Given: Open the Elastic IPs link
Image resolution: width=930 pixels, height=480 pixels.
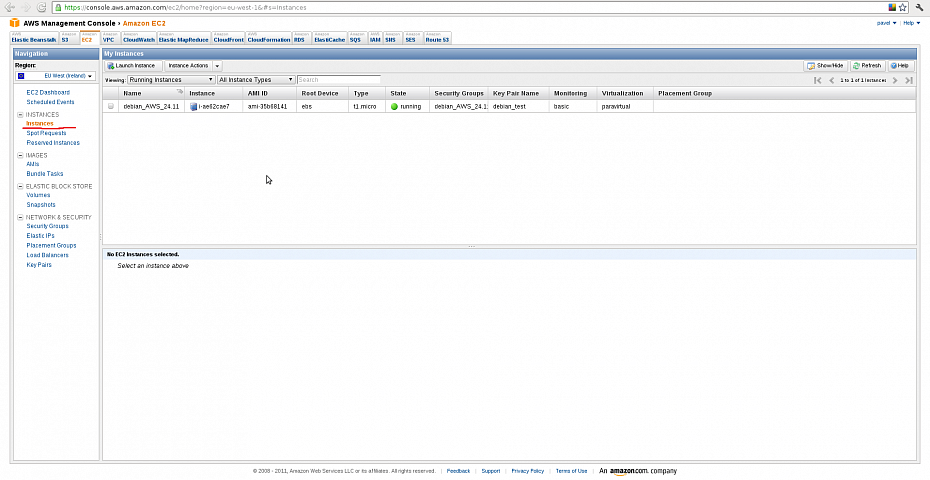Looking at the screenshot, I should coord(40,236).
